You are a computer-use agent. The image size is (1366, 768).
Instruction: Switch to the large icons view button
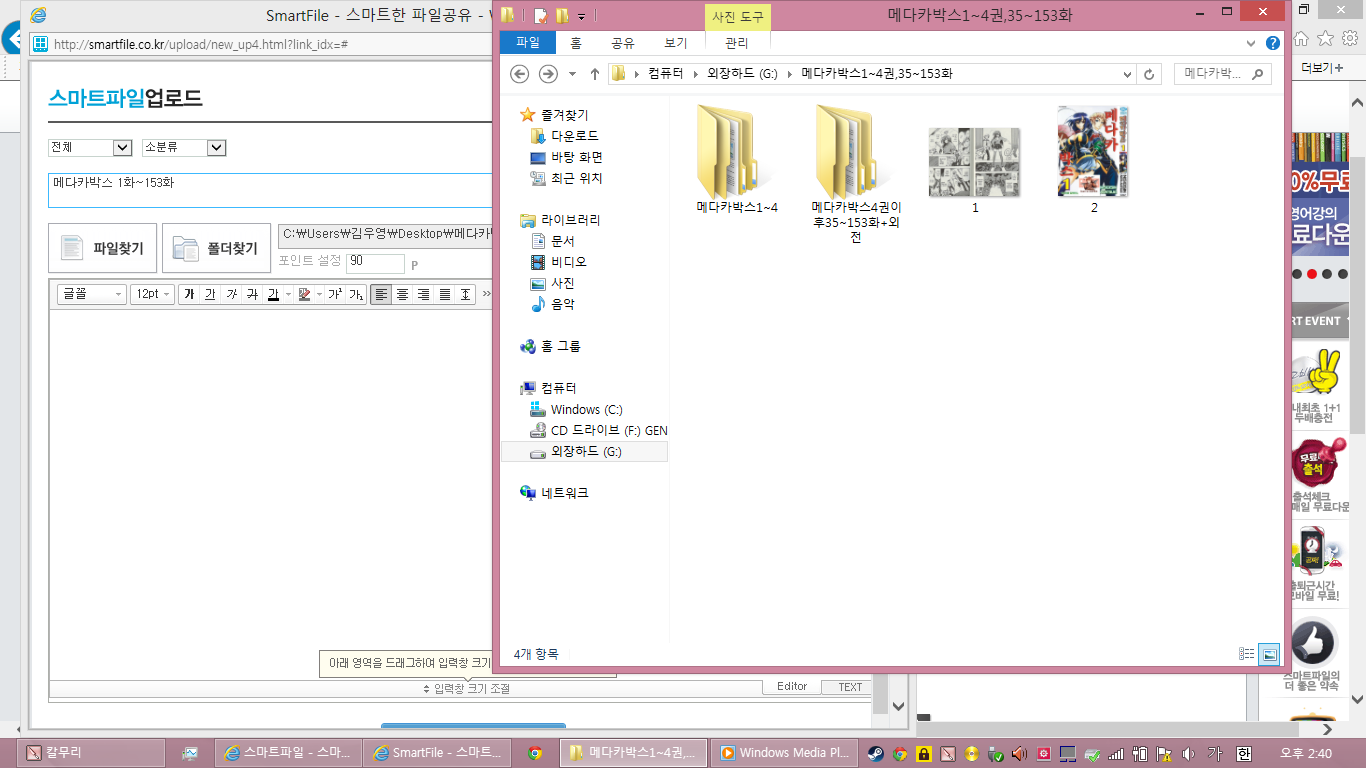click(1269, 654)
